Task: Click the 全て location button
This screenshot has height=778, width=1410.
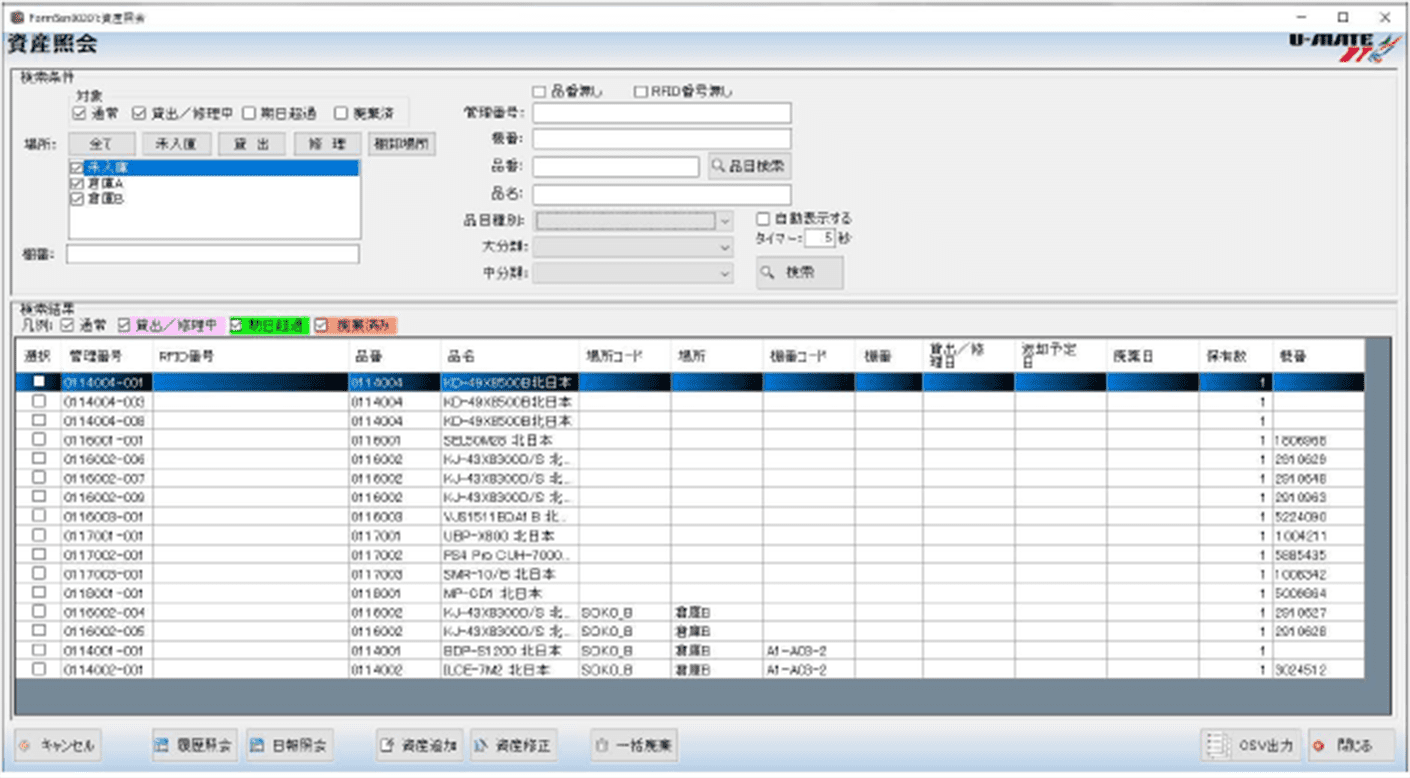Action: click(100, 144)
